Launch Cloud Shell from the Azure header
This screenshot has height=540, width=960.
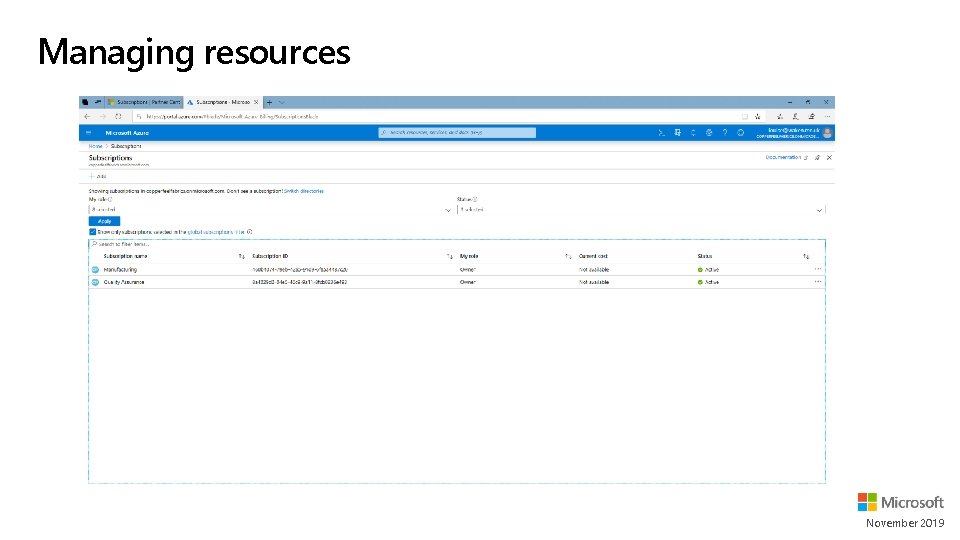pyautogui.click(x=661, y=133)
